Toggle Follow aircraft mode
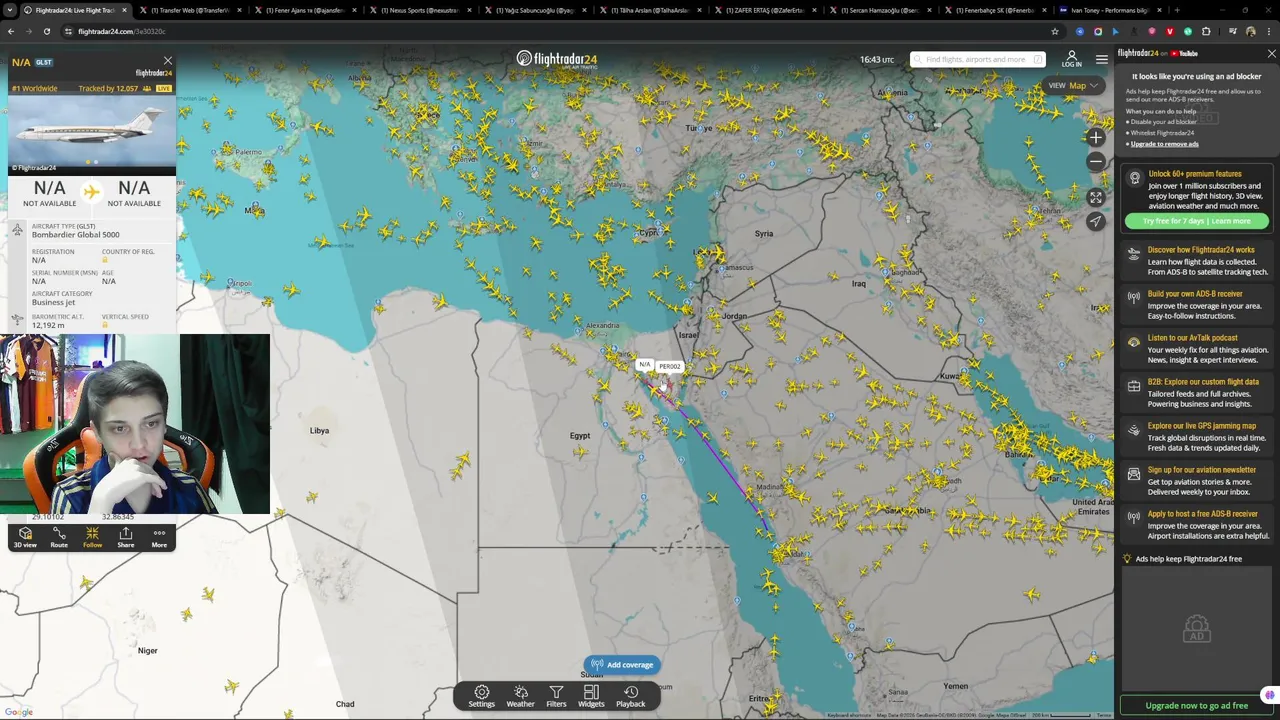The height and width of the screenshot is (720, 1280). [92, 538]
